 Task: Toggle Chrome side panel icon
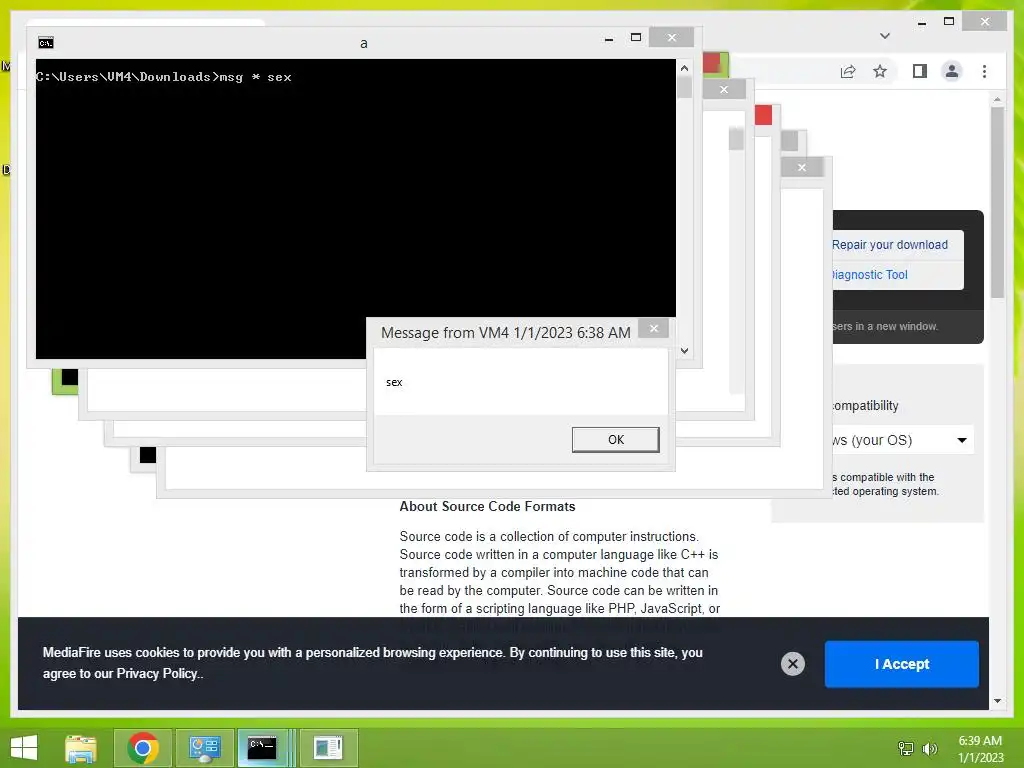point(920,71)
